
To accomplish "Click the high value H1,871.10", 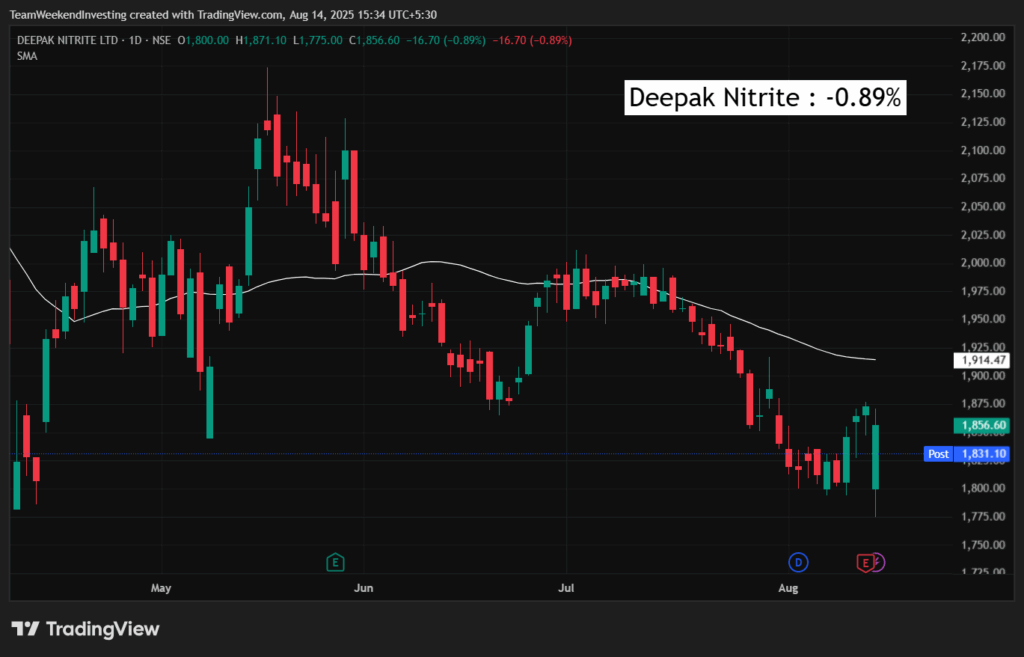I will tap(261, 40).
